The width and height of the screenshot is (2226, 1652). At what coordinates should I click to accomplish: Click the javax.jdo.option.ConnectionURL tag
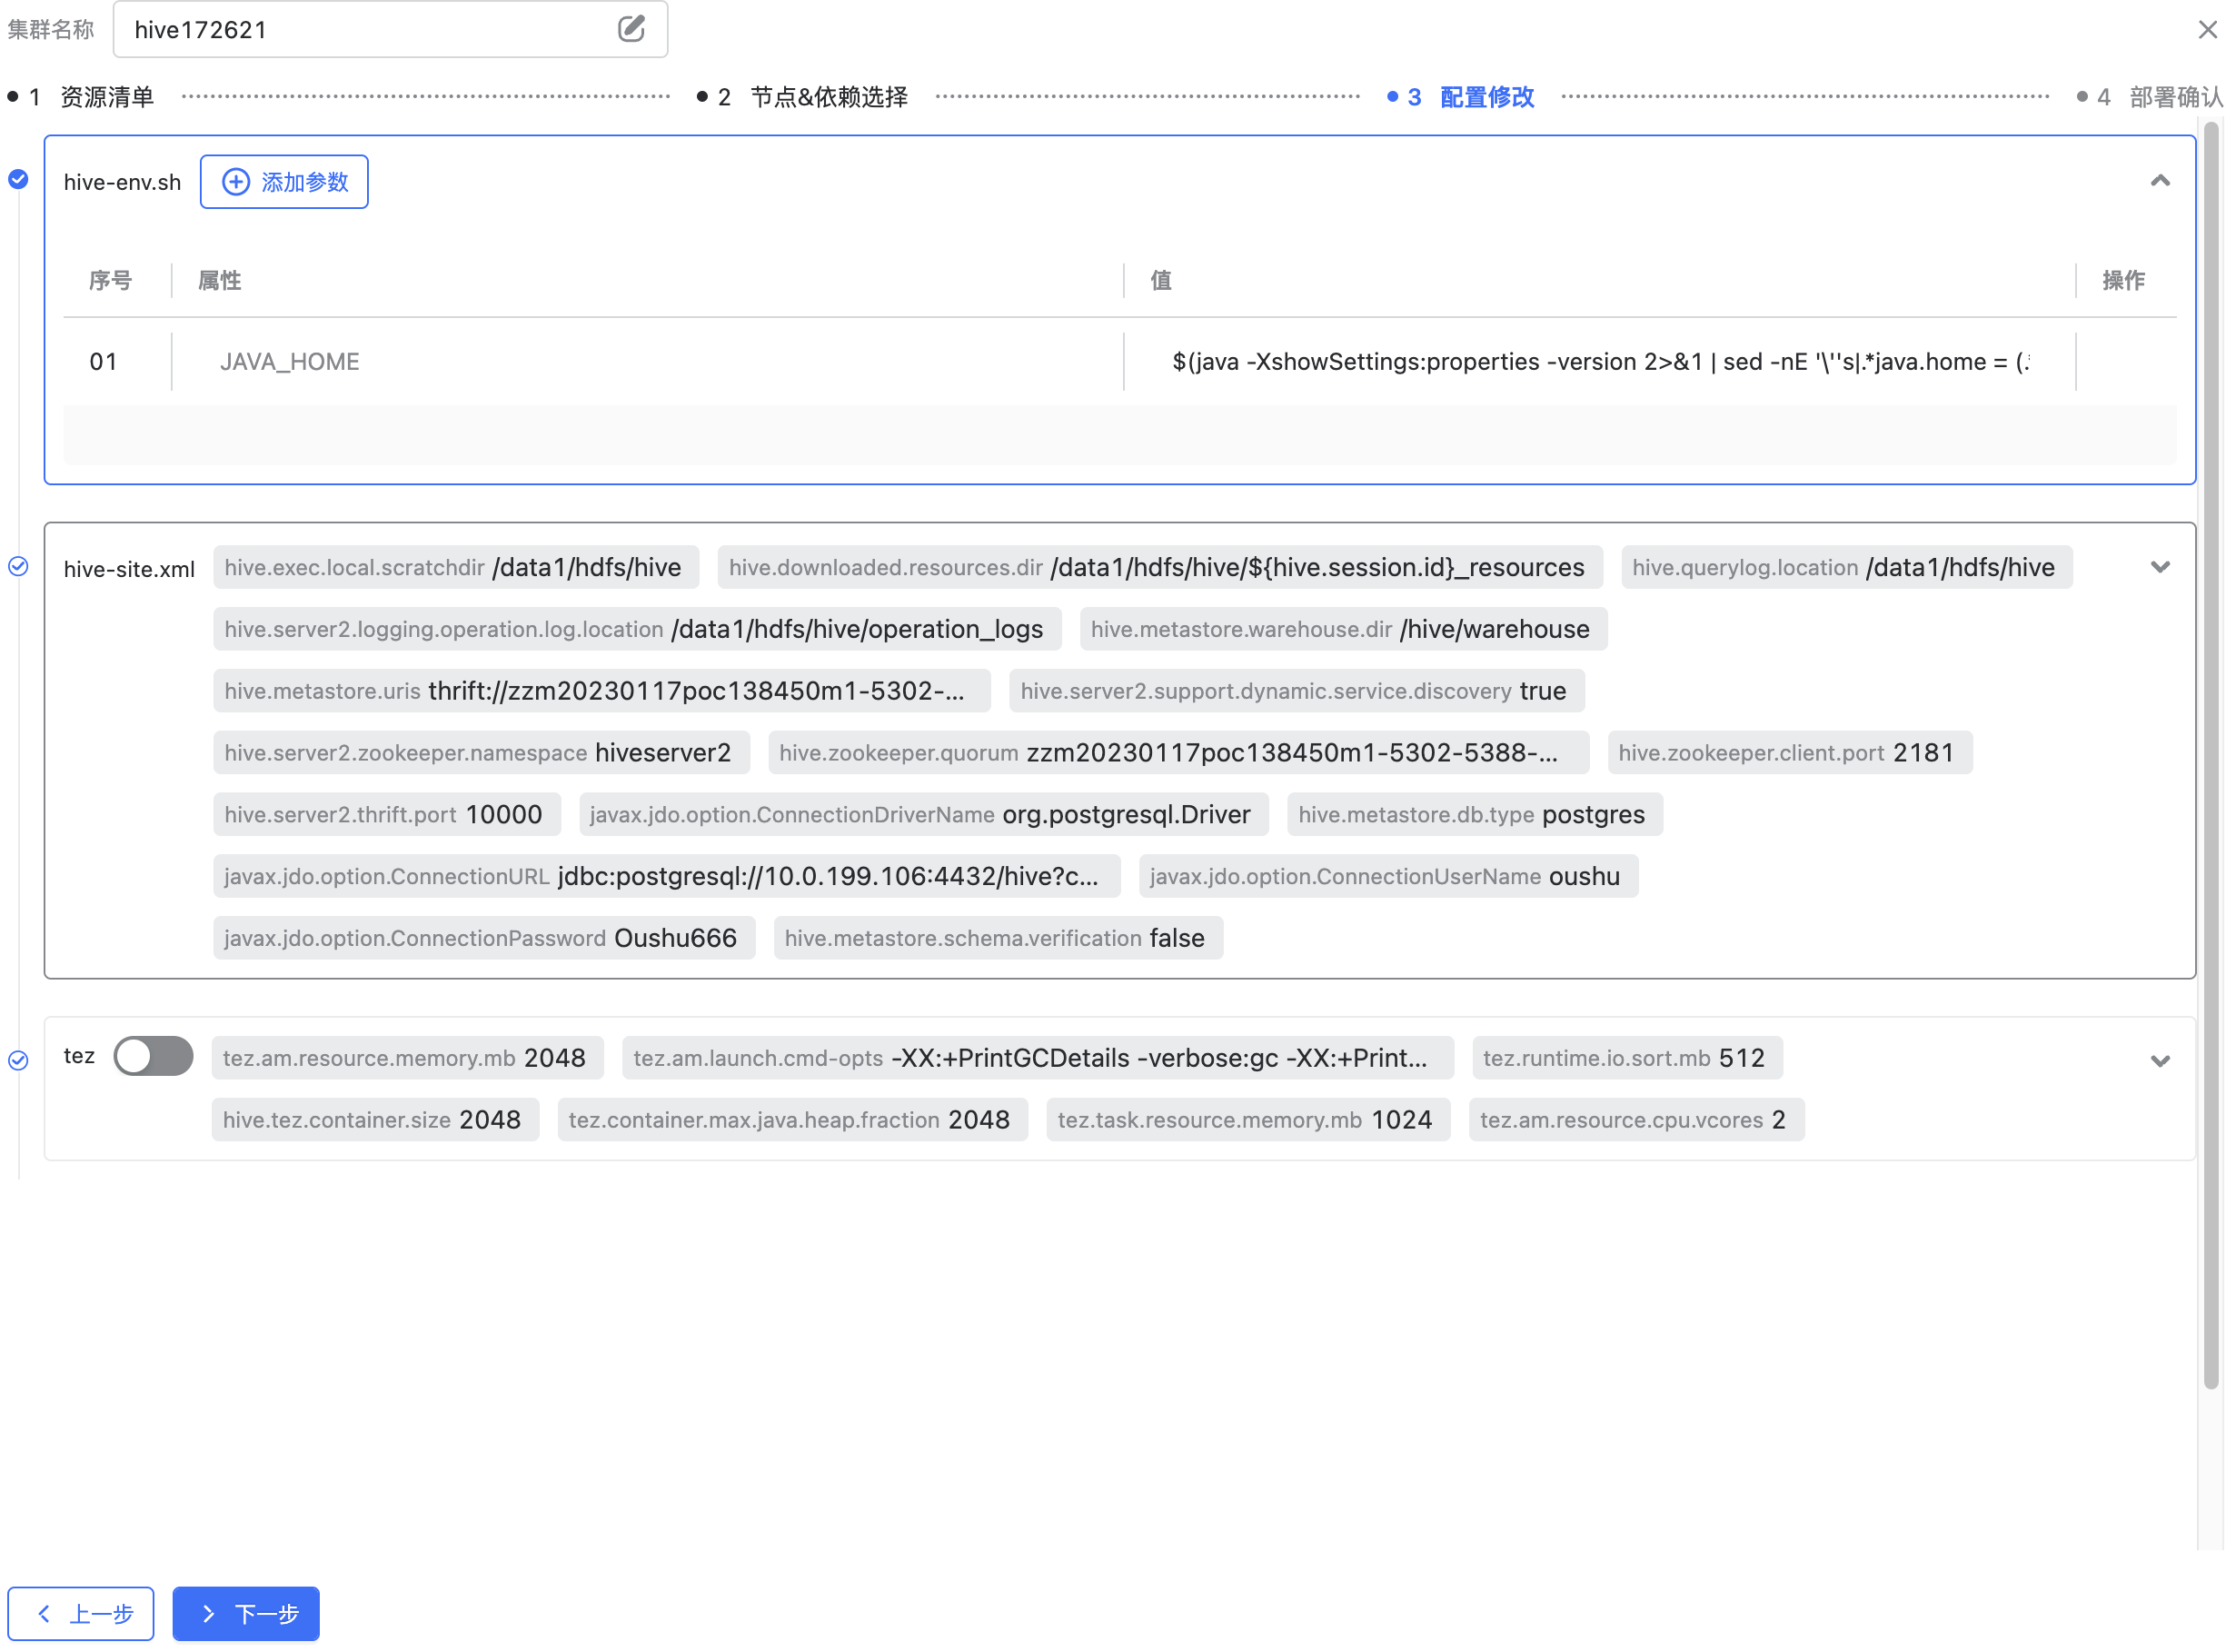pos(666,877)
